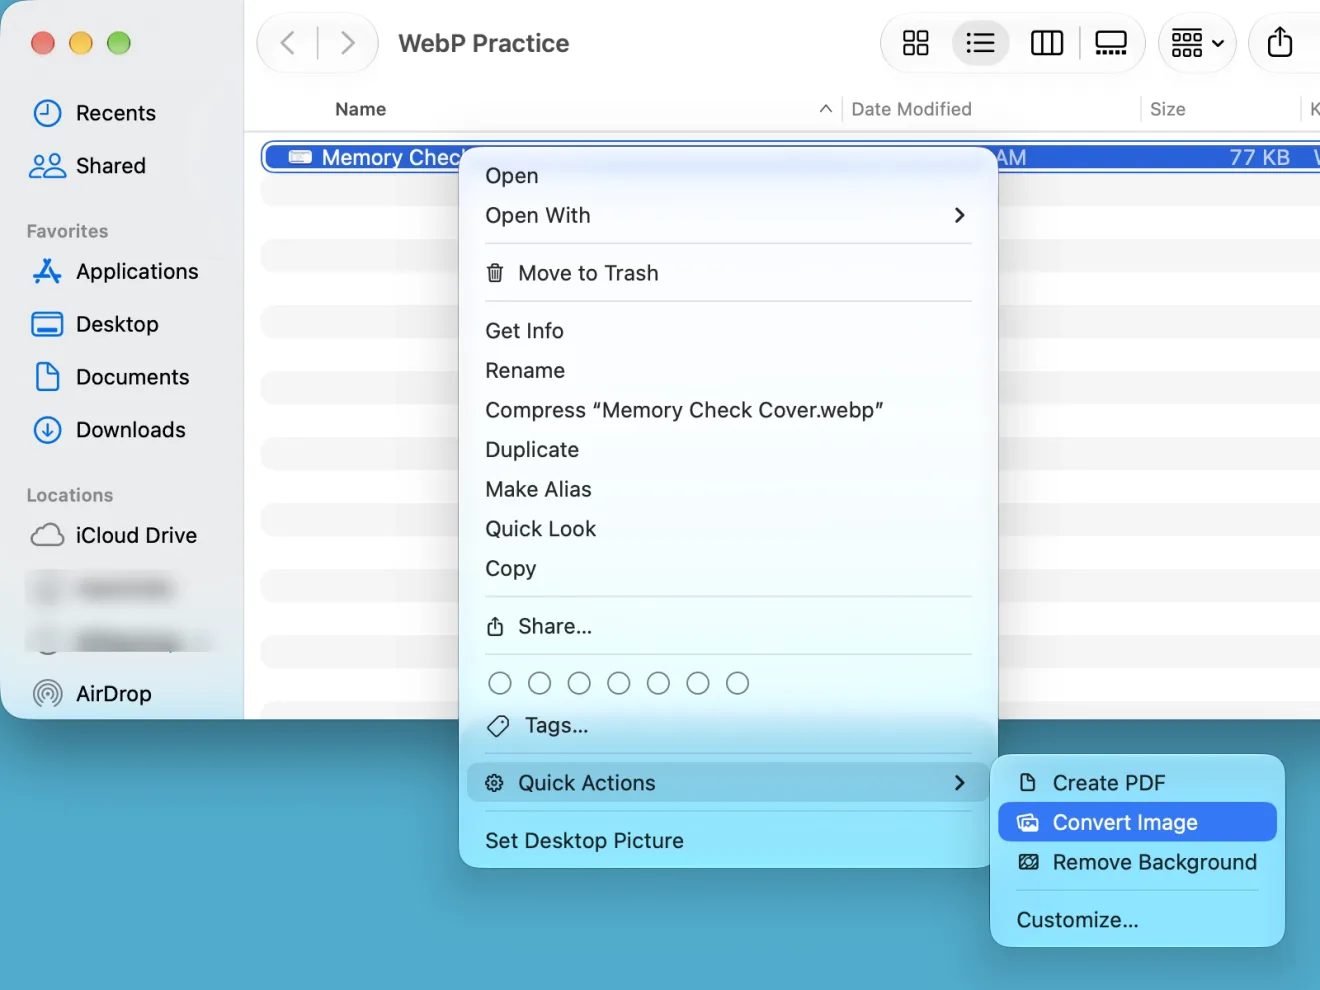Sort files by the Name column
This screenshot has height=990, width=1320.
[x=361, y=109]
